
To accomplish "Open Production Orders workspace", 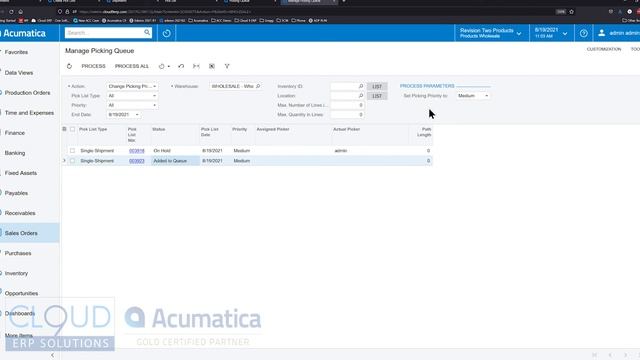I will [27, 93].
